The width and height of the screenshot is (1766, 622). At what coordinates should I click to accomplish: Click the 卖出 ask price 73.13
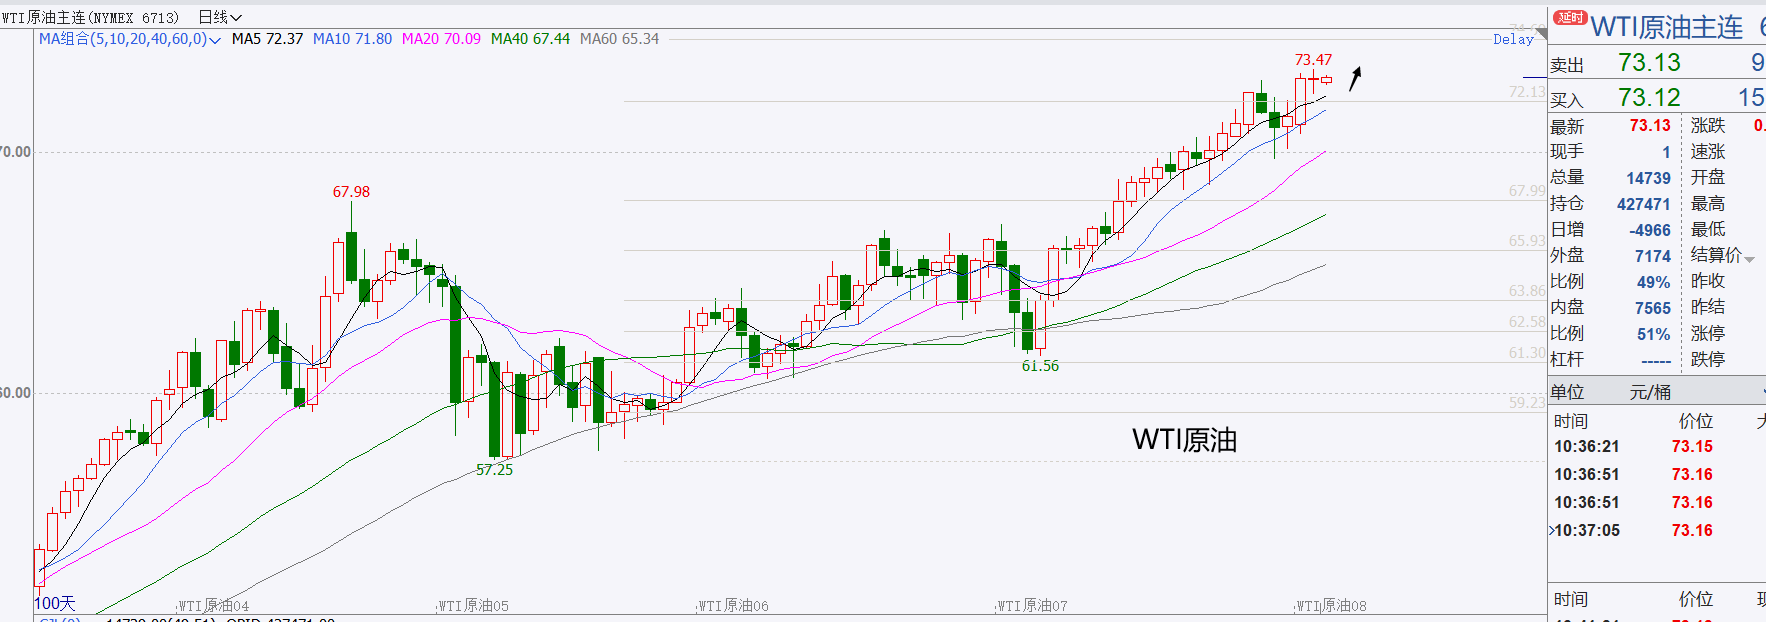1650,62
